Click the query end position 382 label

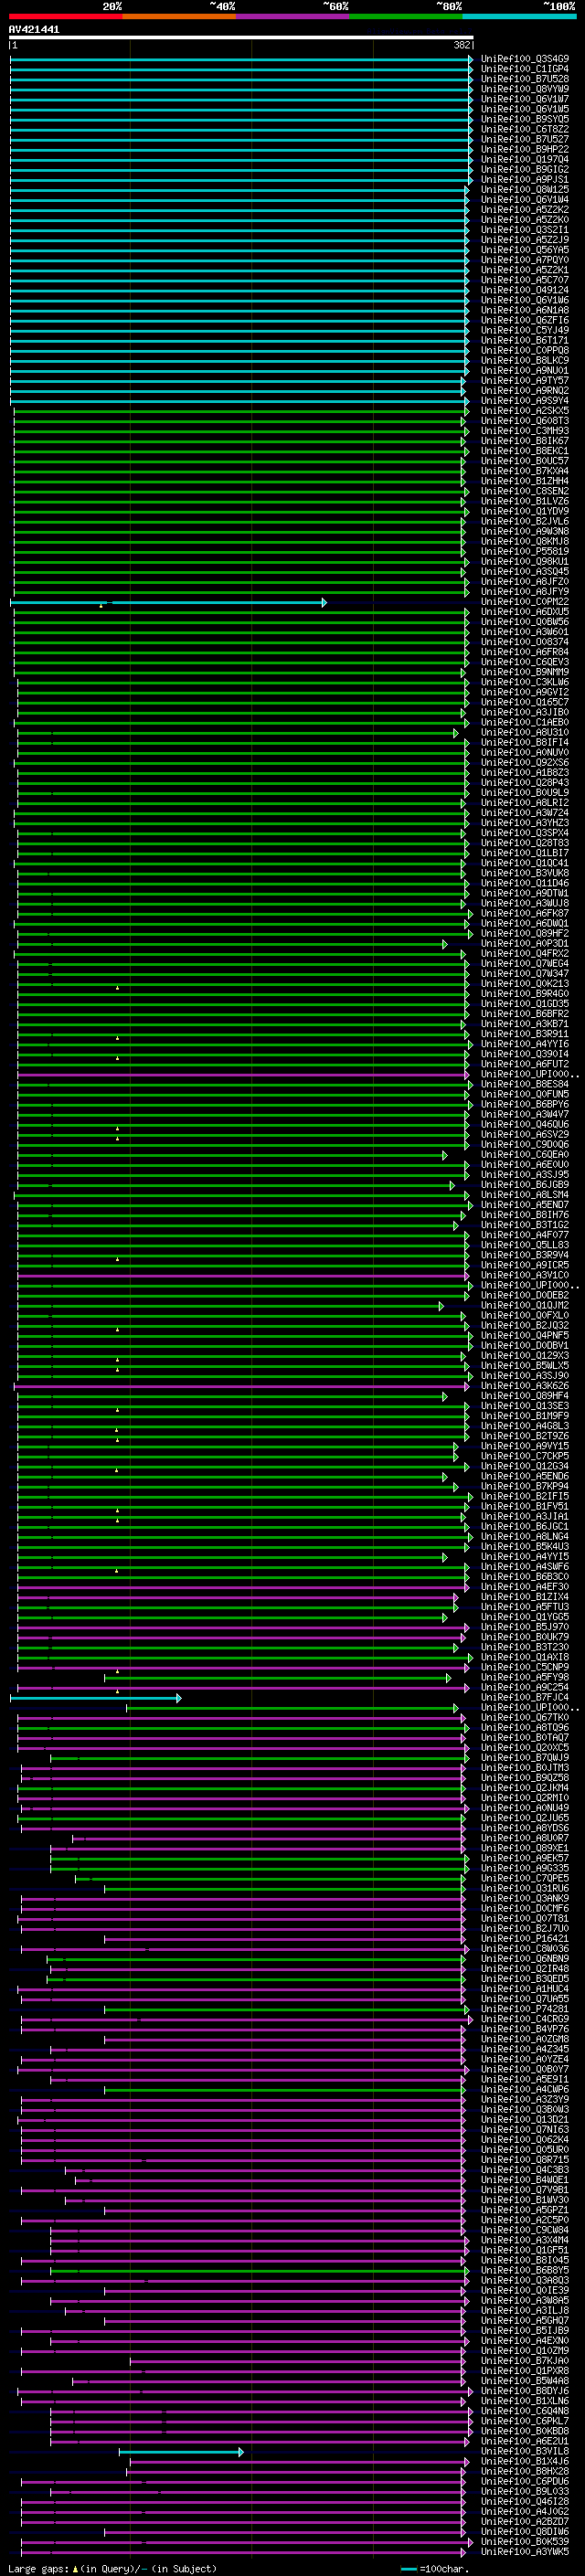pyautogui.click(x=462, y=46)
